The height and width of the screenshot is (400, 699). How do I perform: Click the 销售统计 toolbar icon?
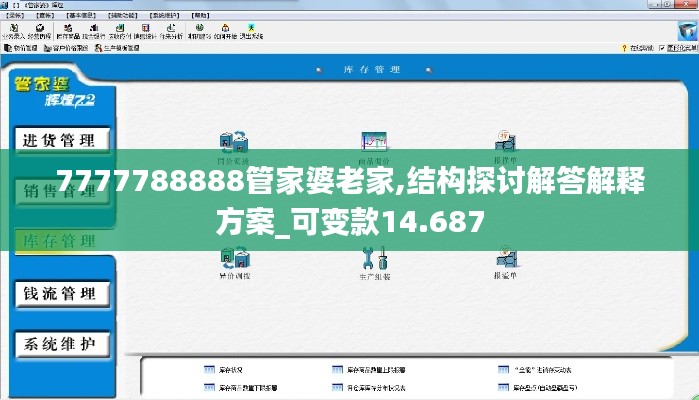[145, 32]
